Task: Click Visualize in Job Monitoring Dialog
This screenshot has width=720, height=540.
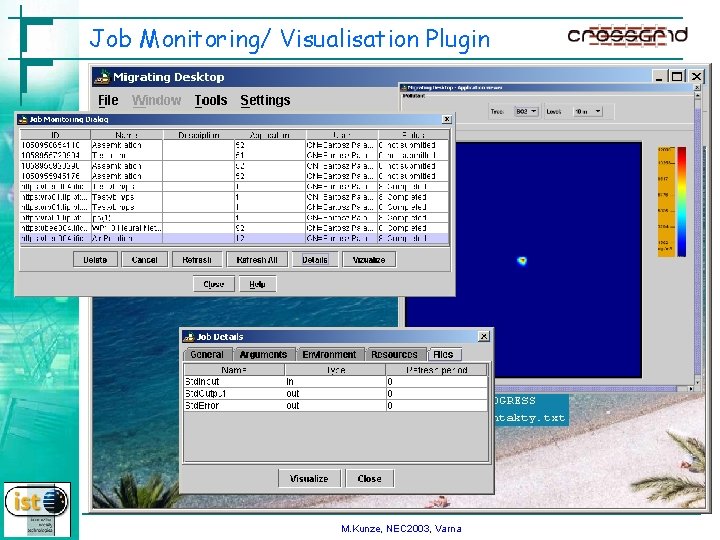Action: (369, 260)
